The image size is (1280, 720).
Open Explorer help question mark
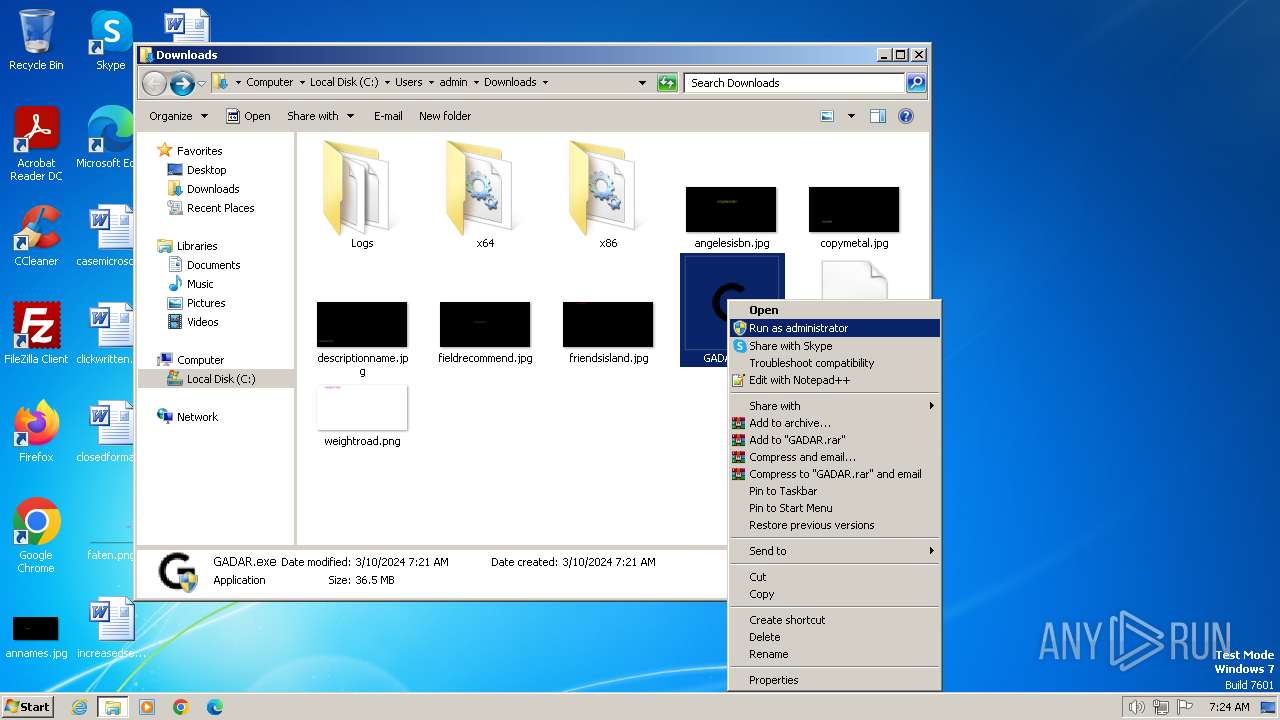point(906,116)
